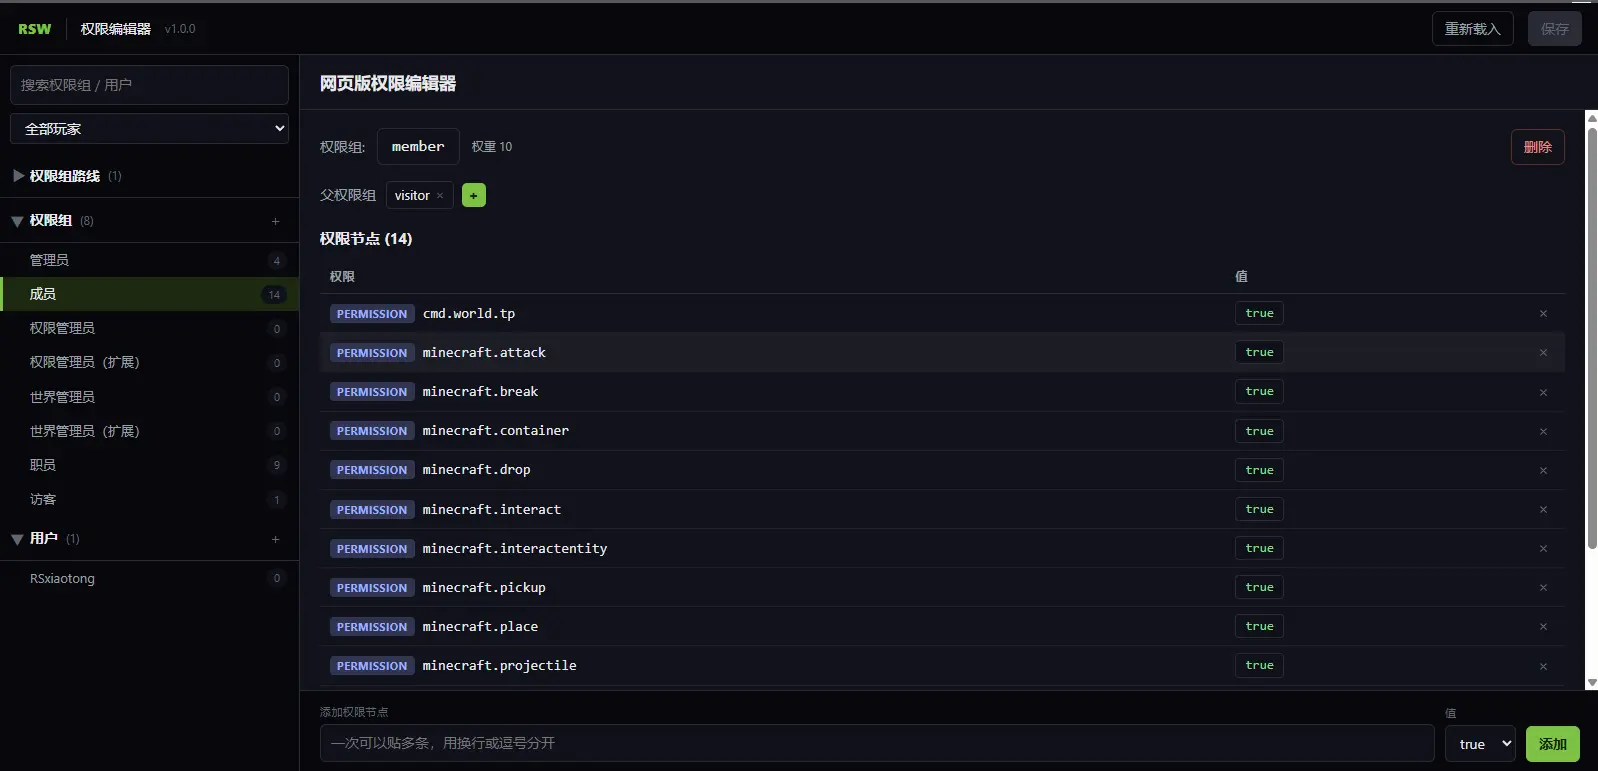Remove the minecraft.break permission node

(1543, 392)
